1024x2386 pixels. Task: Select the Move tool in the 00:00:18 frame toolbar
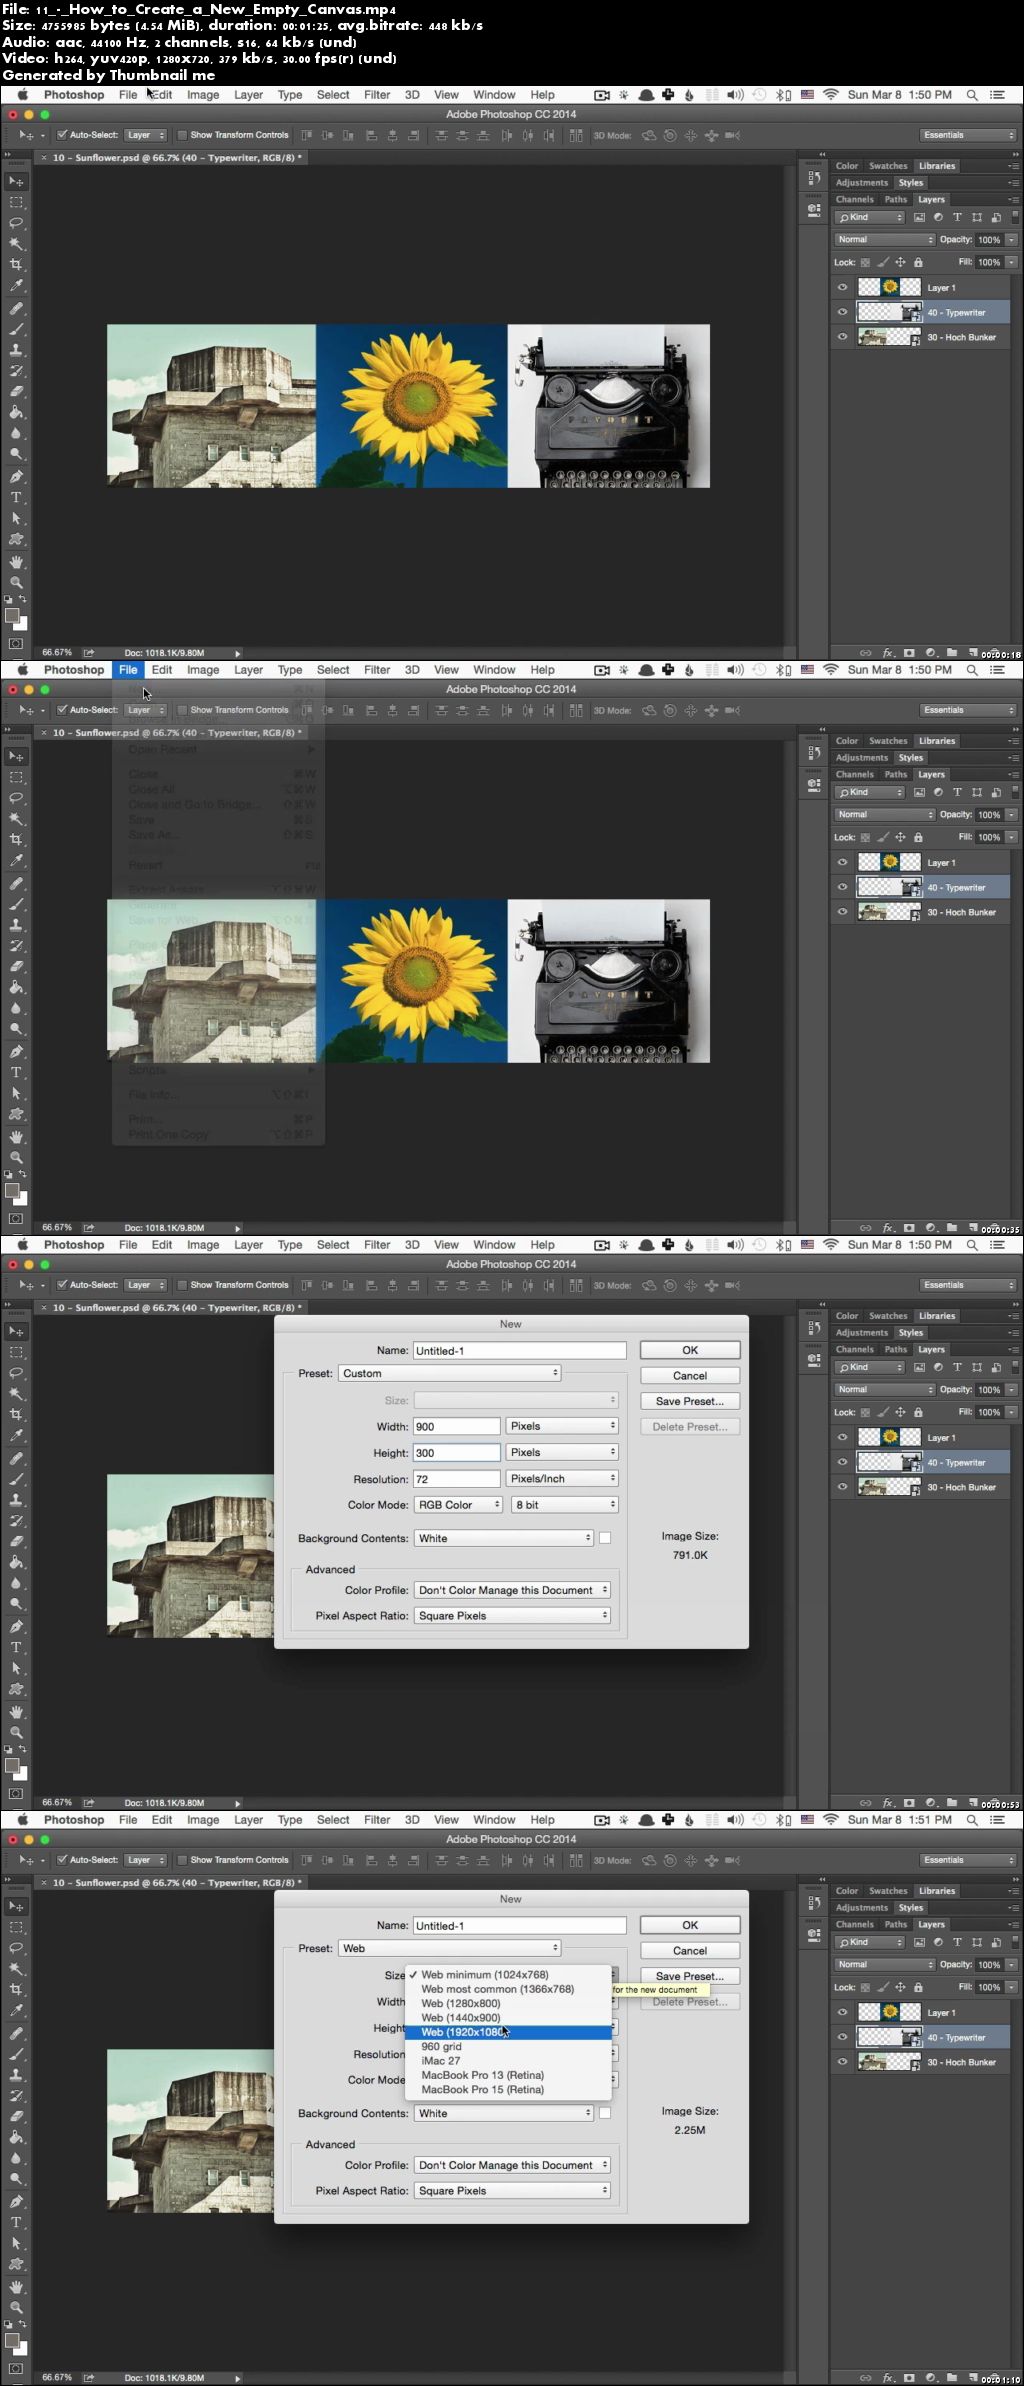(x=16, y=181)
